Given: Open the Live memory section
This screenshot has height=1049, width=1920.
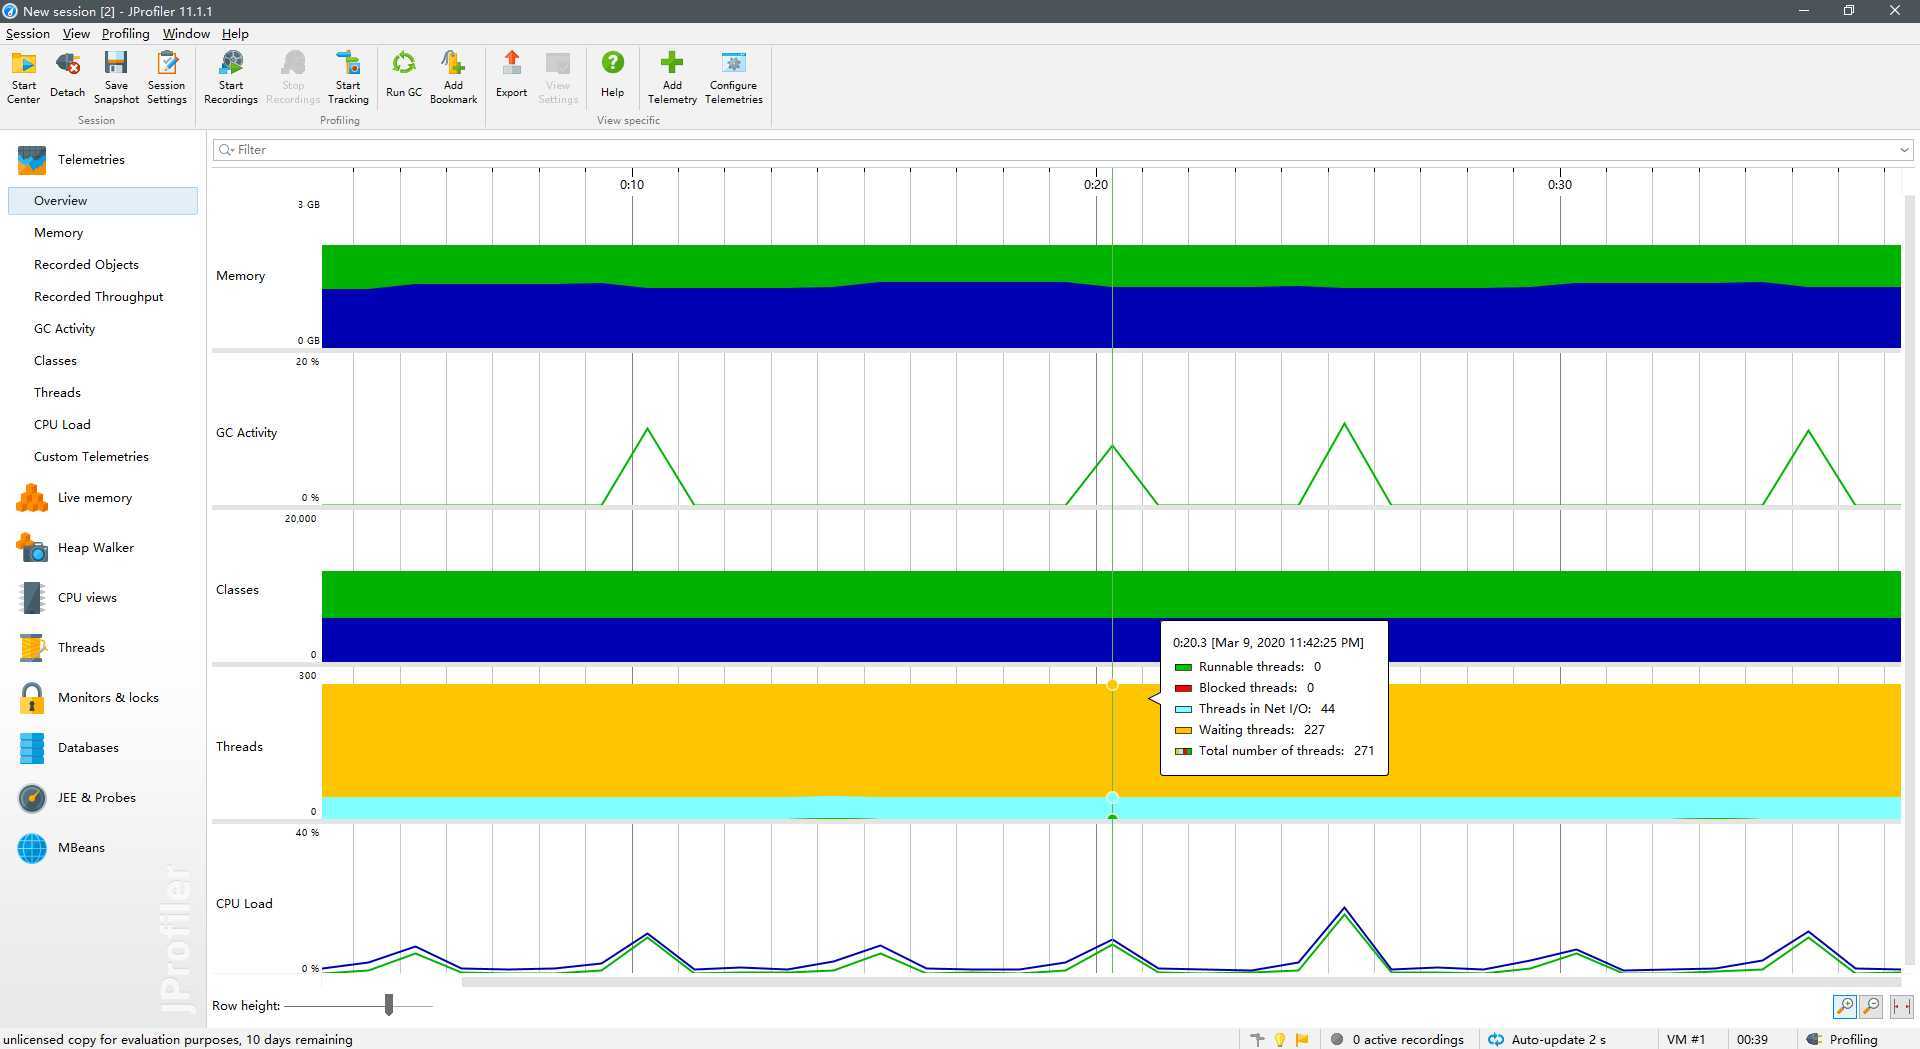Looking at the screenshot, I should pos(94,497).
